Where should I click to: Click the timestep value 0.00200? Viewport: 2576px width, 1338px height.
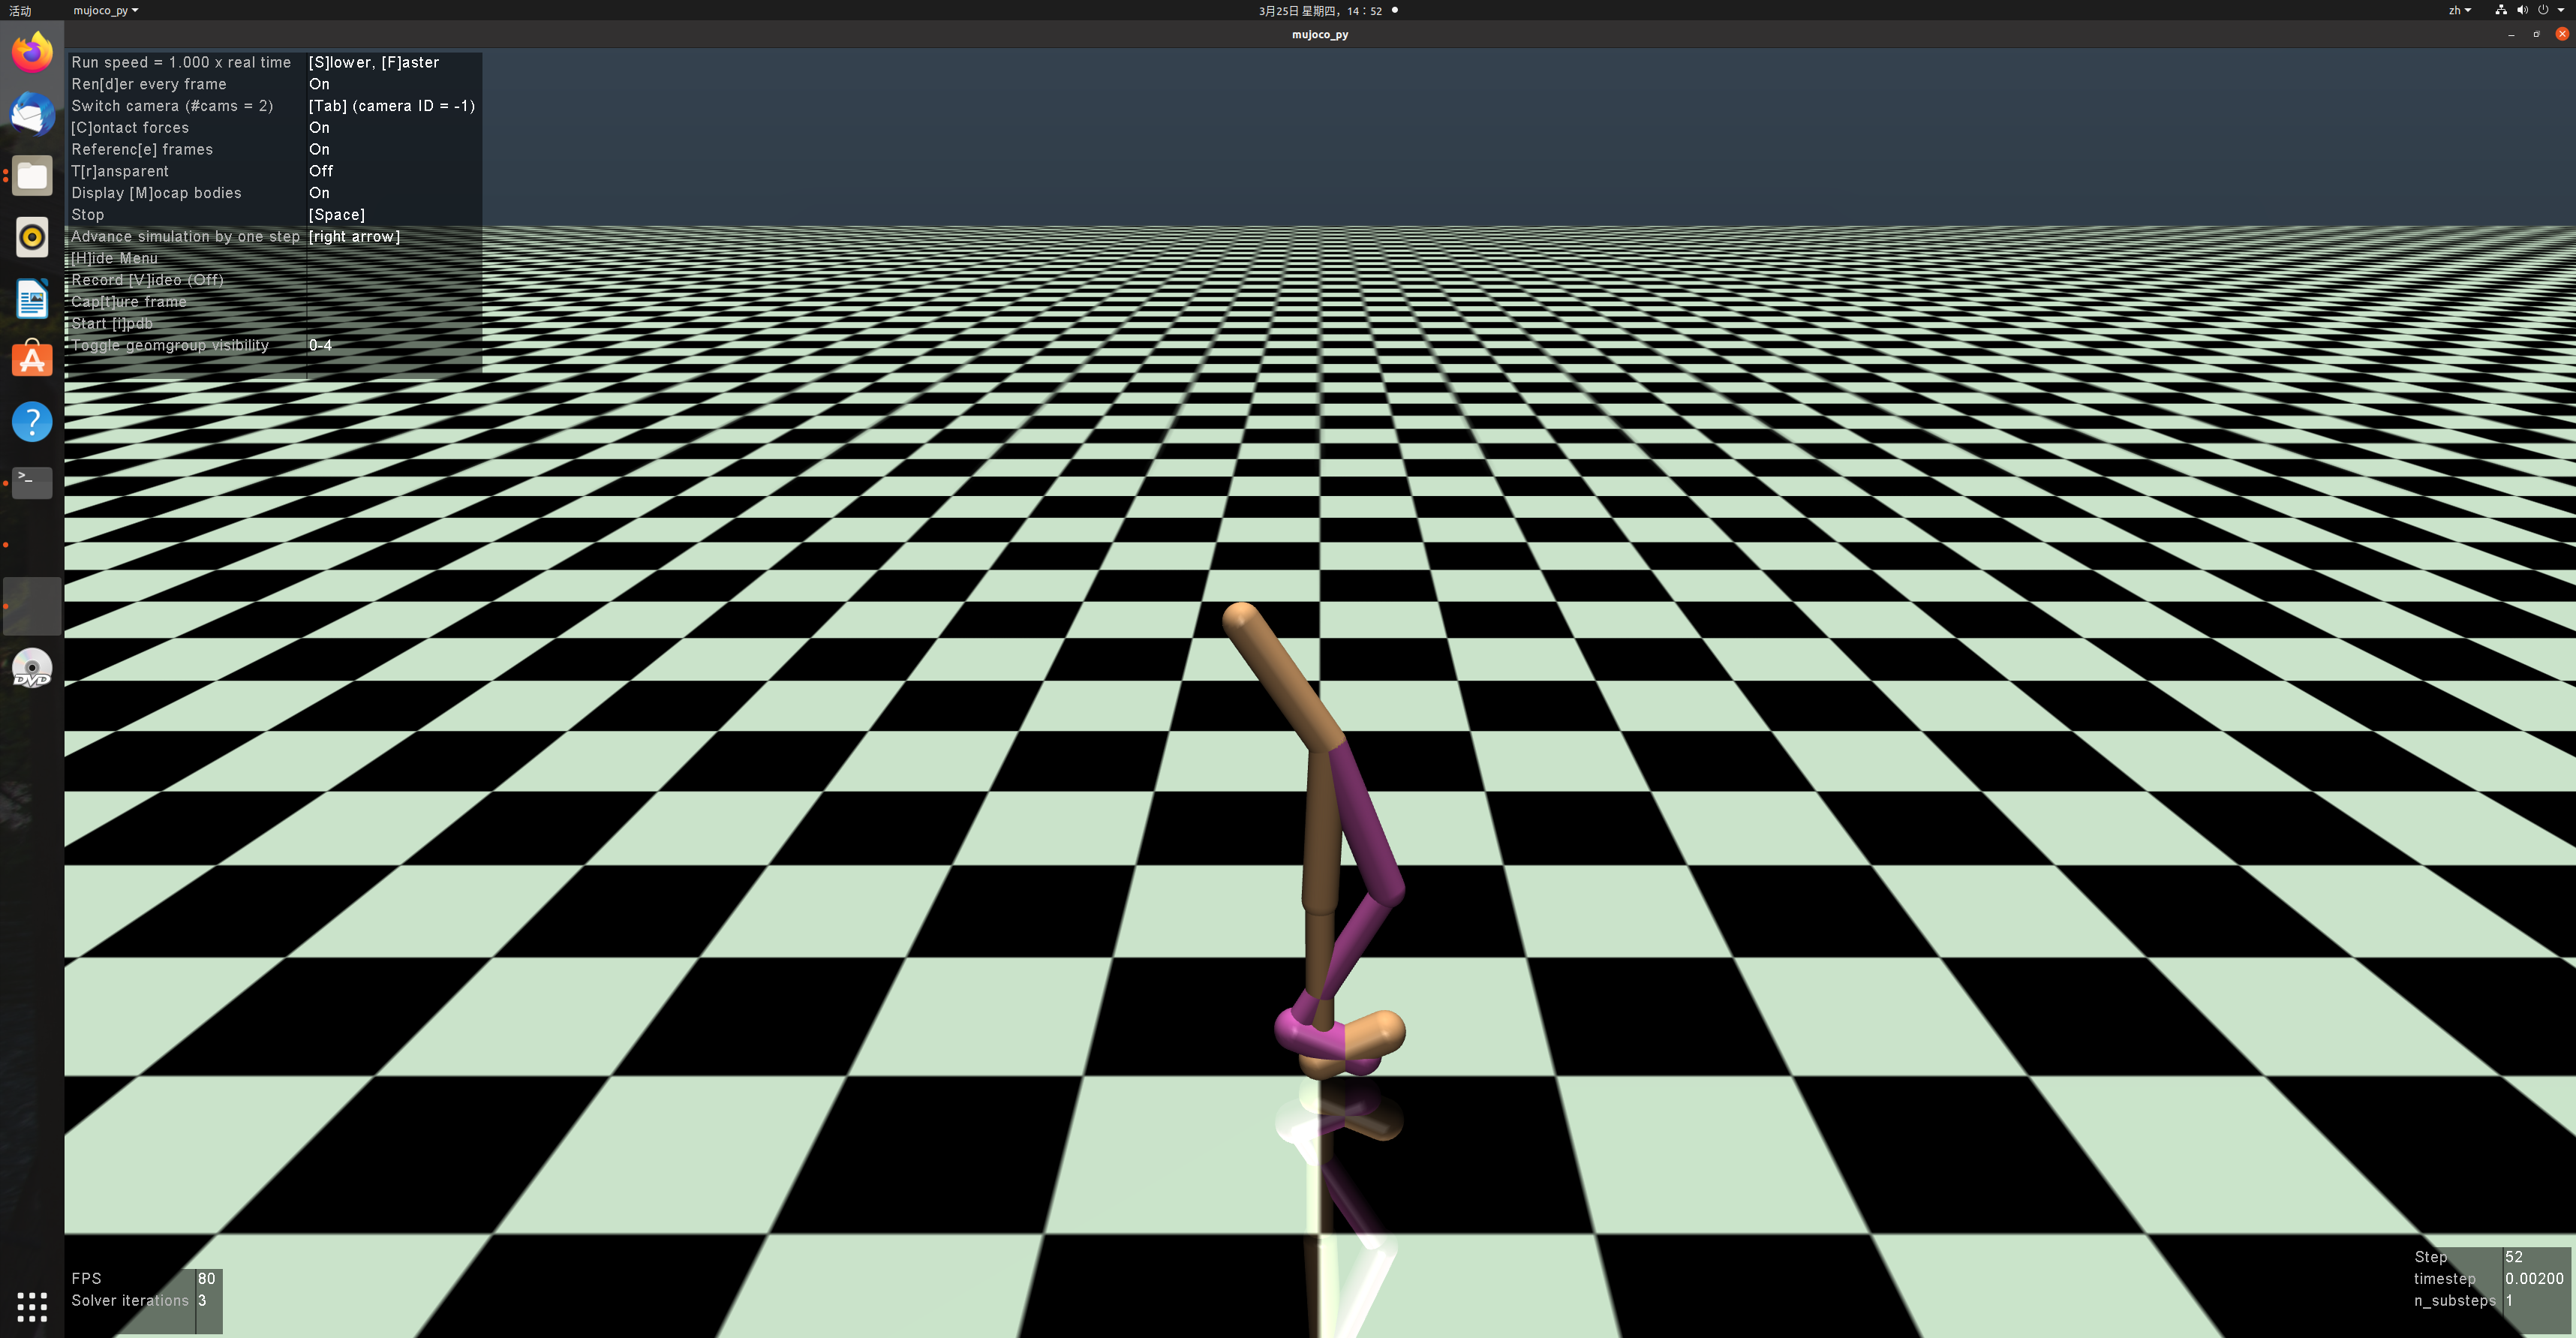tap(2534, 1279)
